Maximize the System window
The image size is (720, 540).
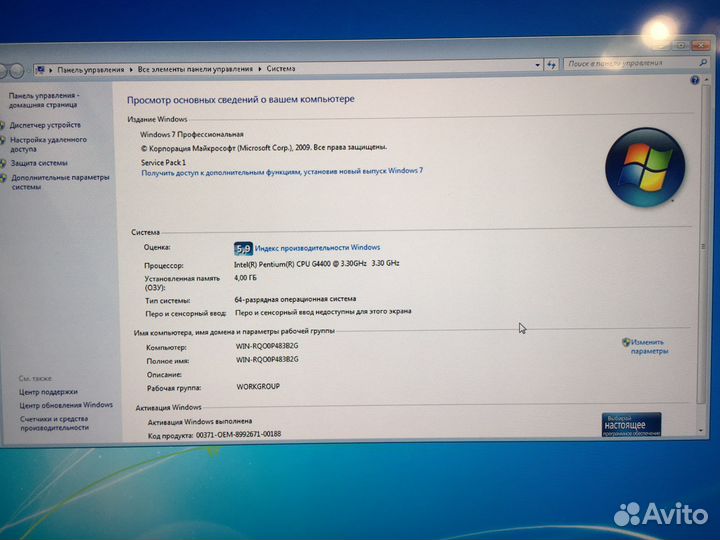(681, 45)
